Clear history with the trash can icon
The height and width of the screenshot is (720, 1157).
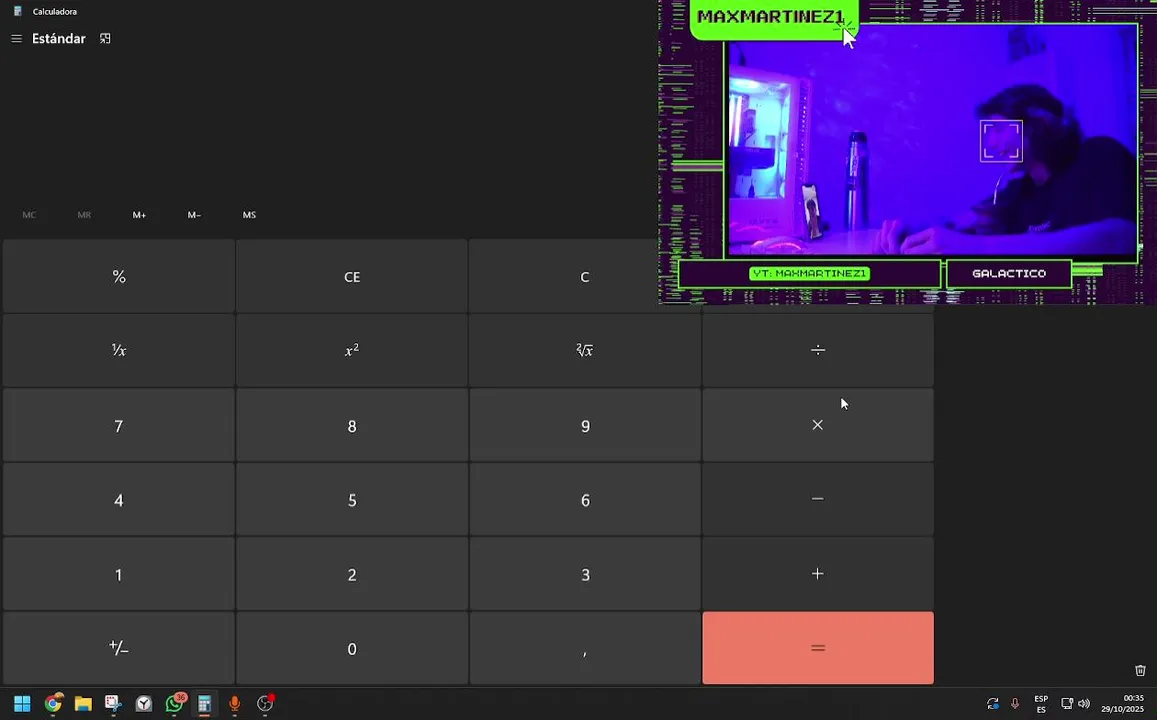[x=1140, y=670]
